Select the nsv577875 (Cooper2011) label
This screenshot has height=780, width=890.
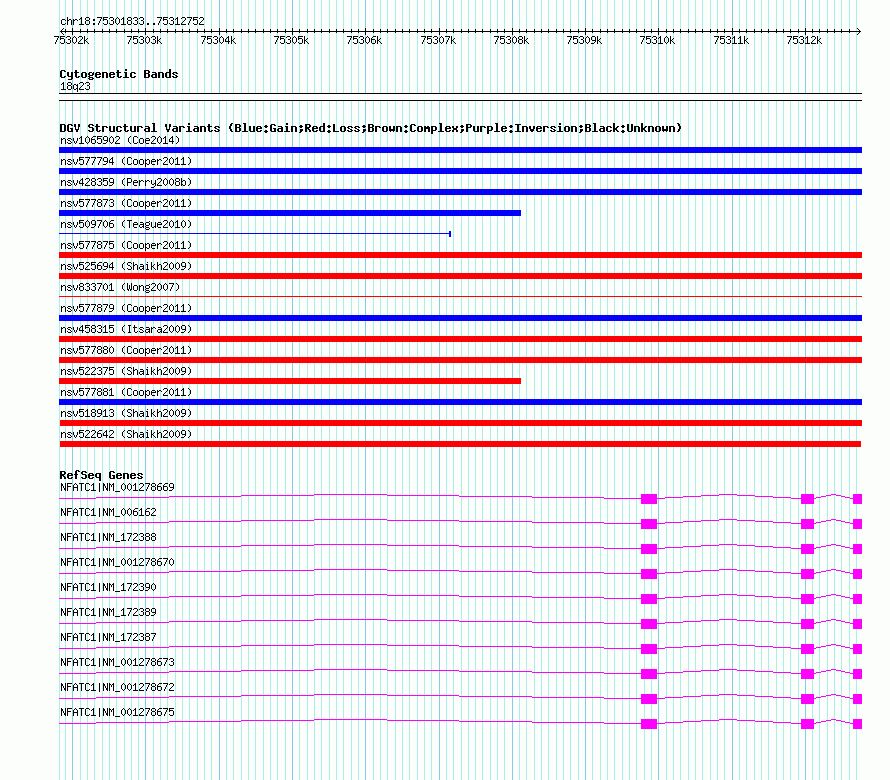pos(126,245)
